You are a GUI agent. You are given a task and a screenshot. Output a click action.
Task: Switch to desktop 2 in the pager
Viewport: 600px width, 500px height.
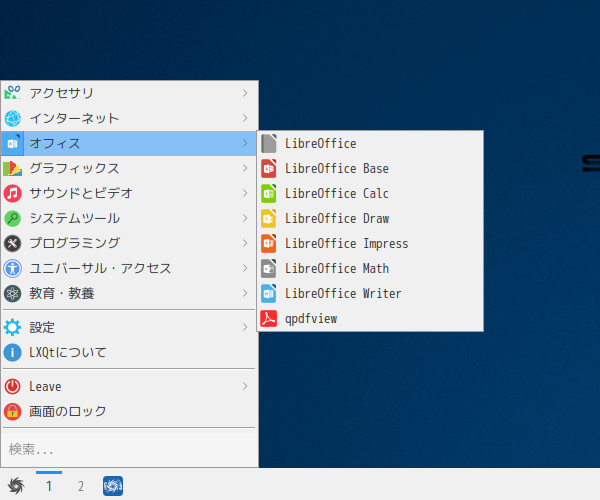point(81,486)
